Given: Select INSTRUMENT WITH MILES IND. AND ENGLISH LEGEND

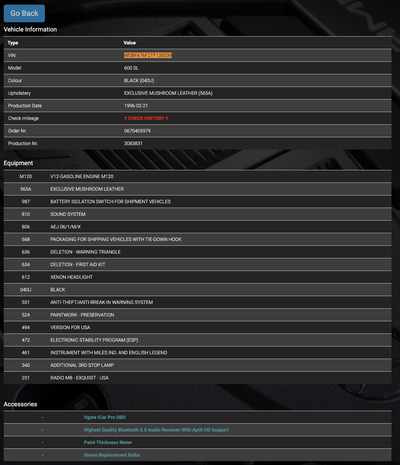Looking at the screenshot, I should point(109,353).
